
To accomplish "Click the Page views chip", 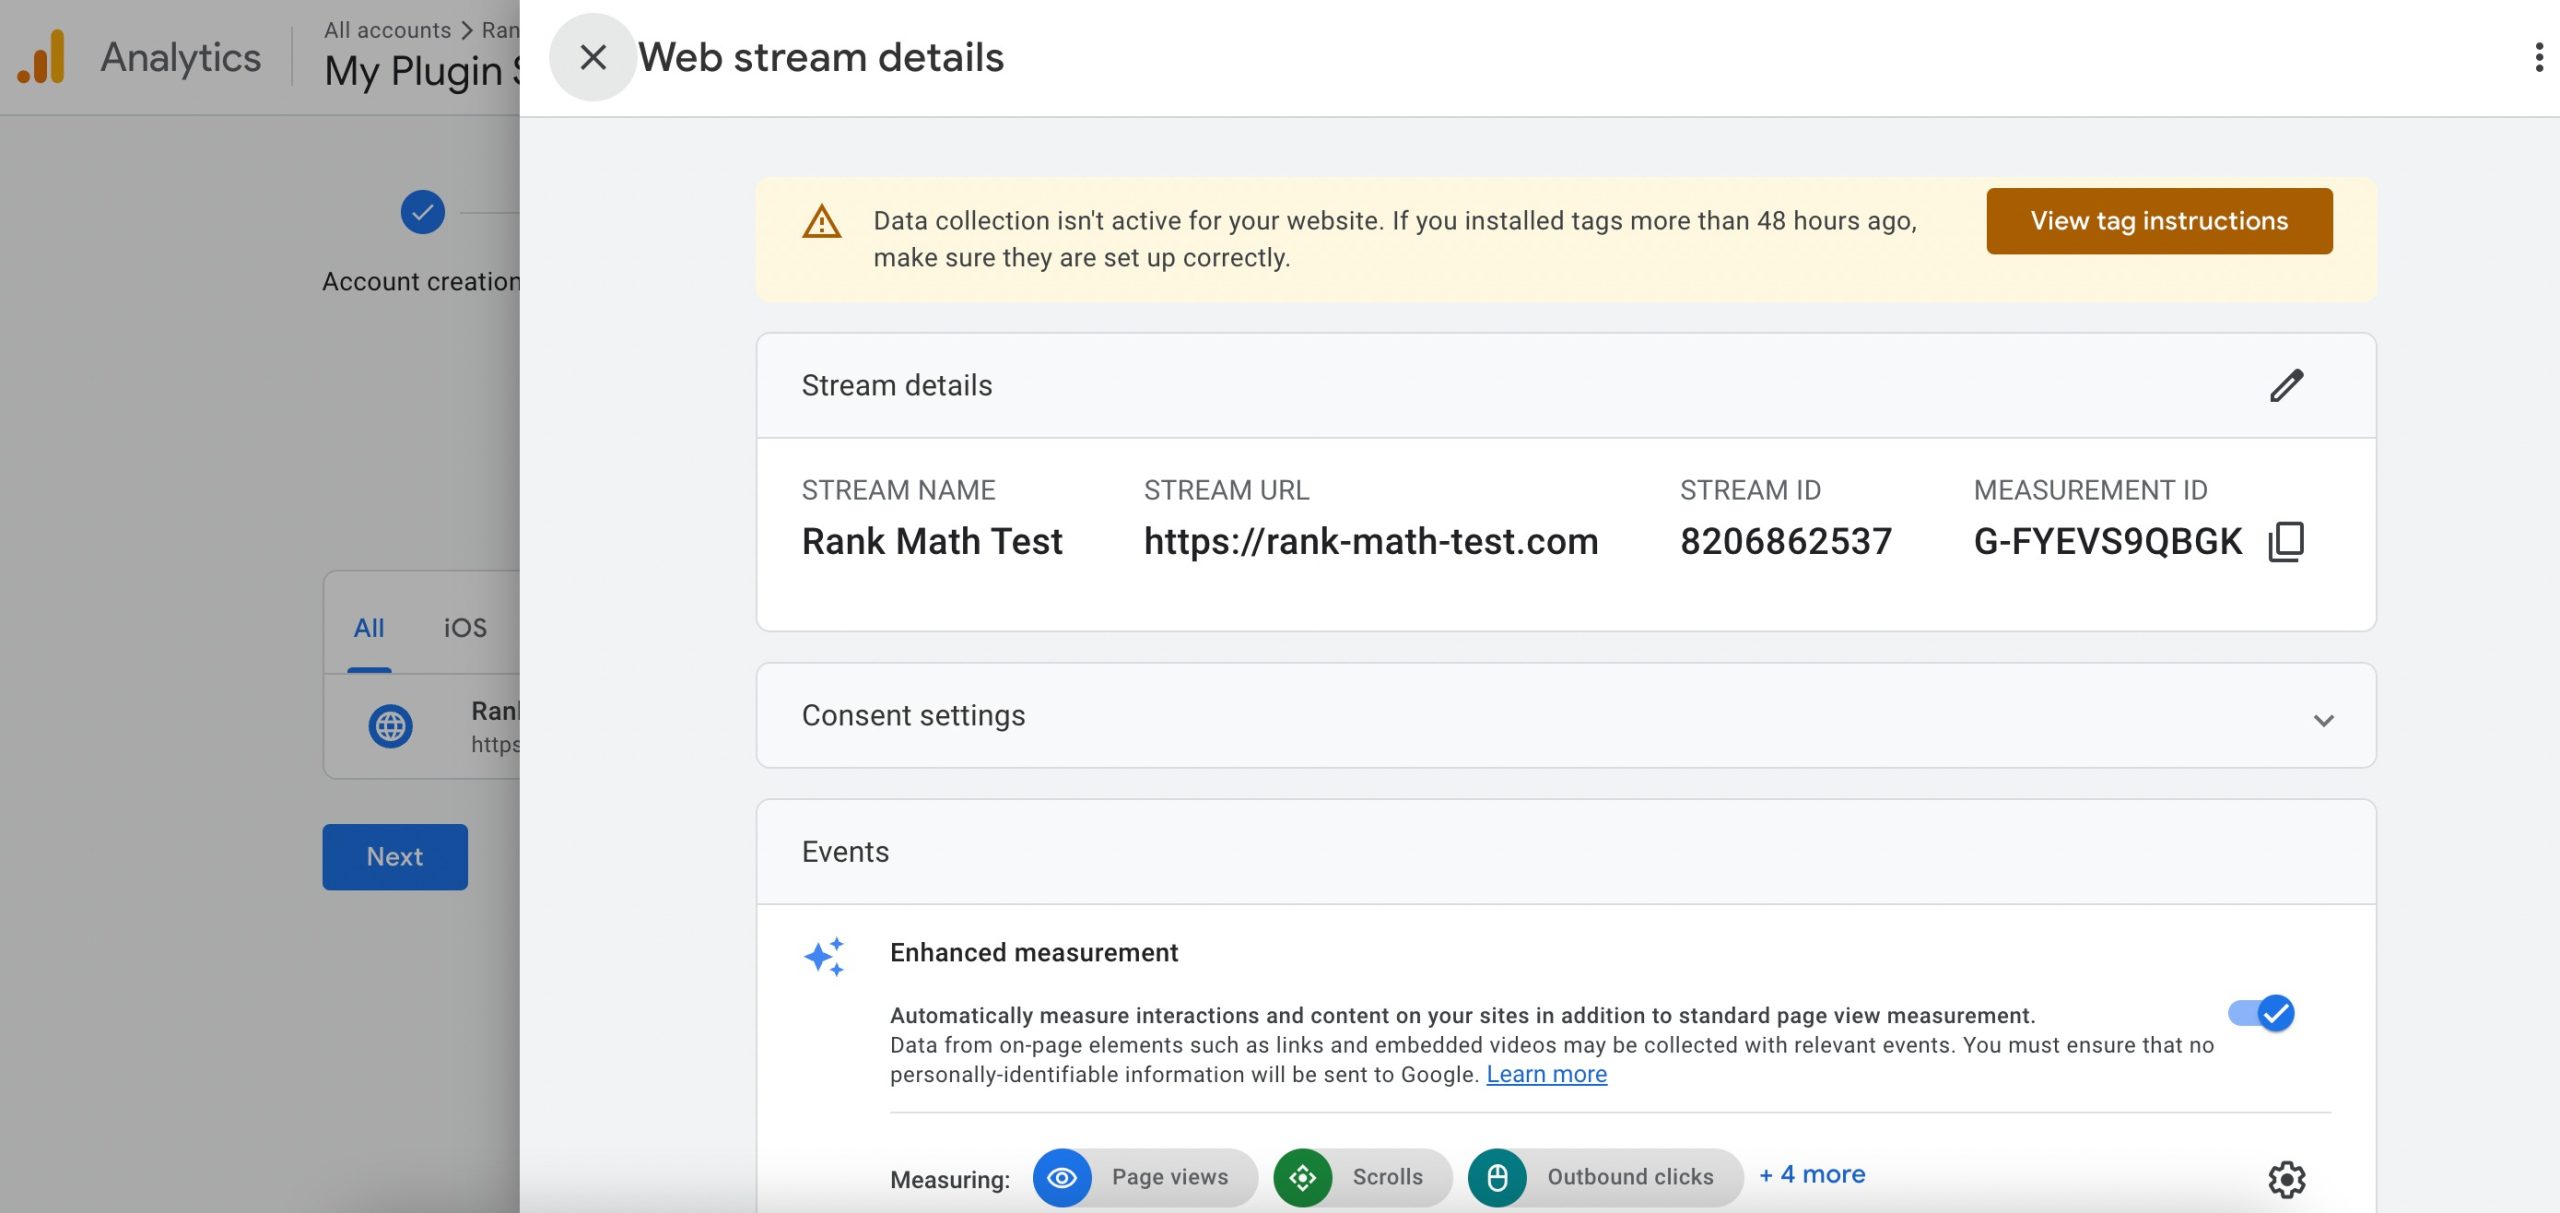I will tap(1144, 1177).
